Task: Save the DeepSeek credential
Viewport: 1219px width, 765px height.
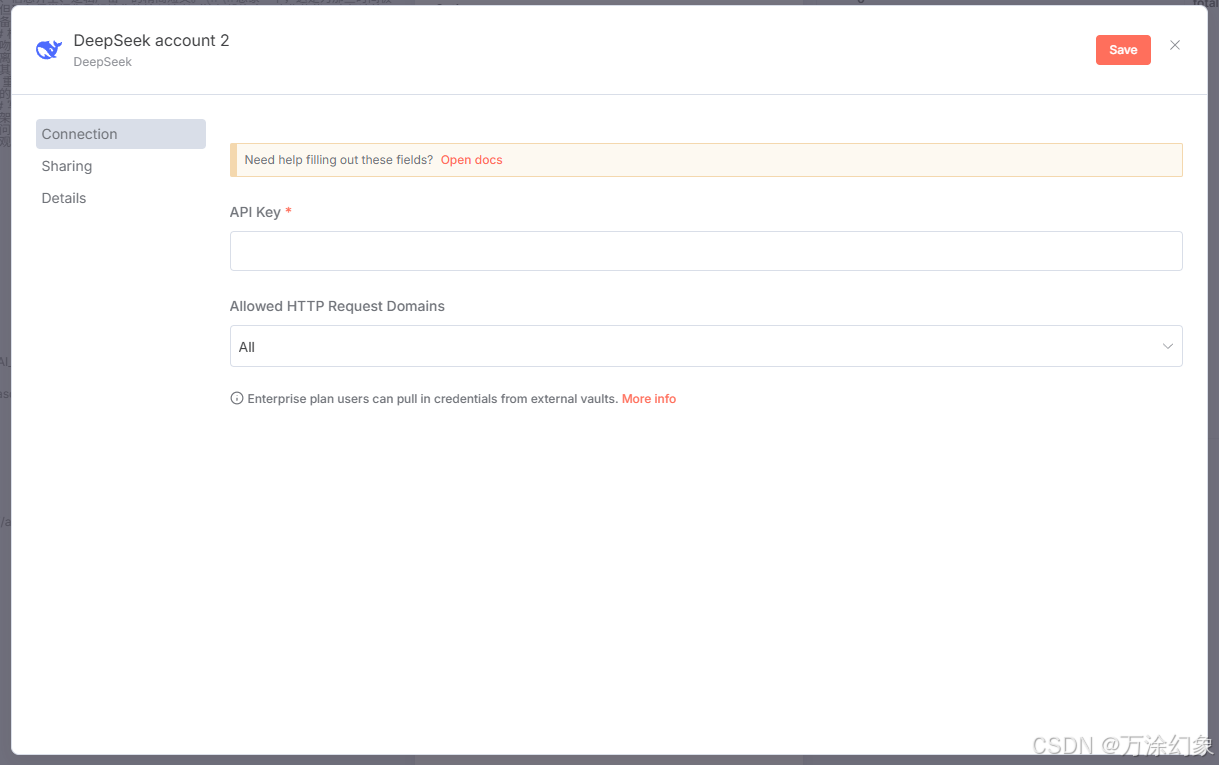Action: [1123, 50]
